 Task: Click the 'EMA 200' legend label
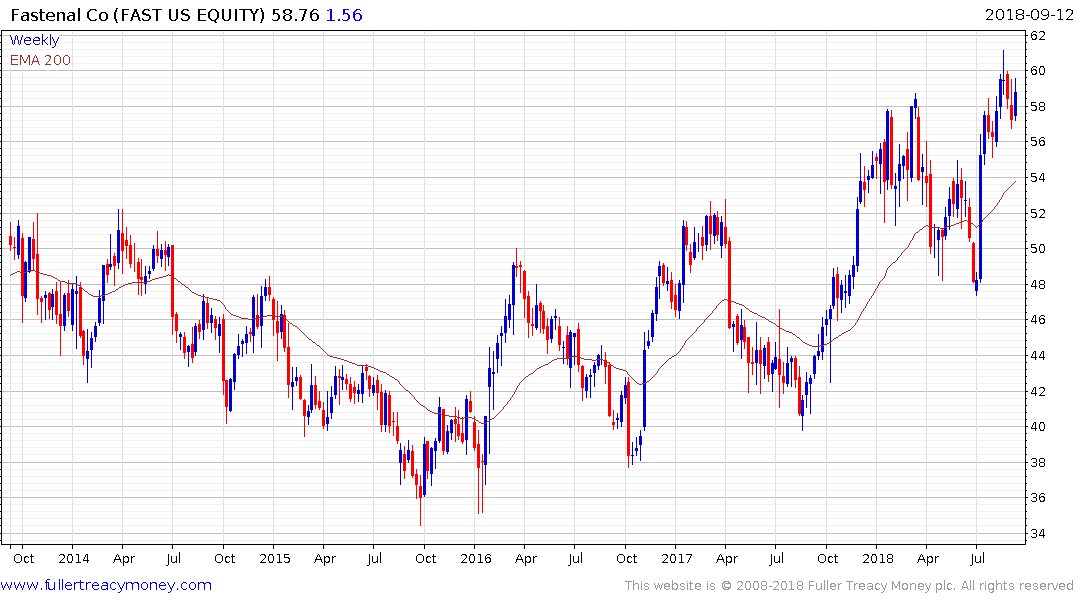tap(40, 60)
